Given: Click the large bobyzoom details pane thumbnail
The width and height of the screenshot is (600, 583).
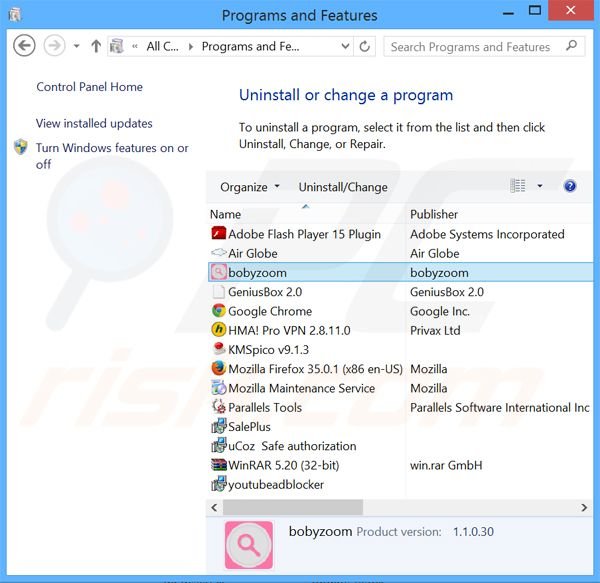Looking at the screenshot, I should (249, 545).
